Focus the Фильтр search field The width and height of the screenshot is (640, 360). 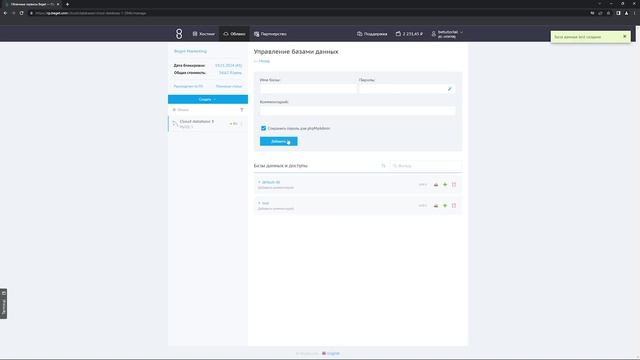[x=426, y=166]
